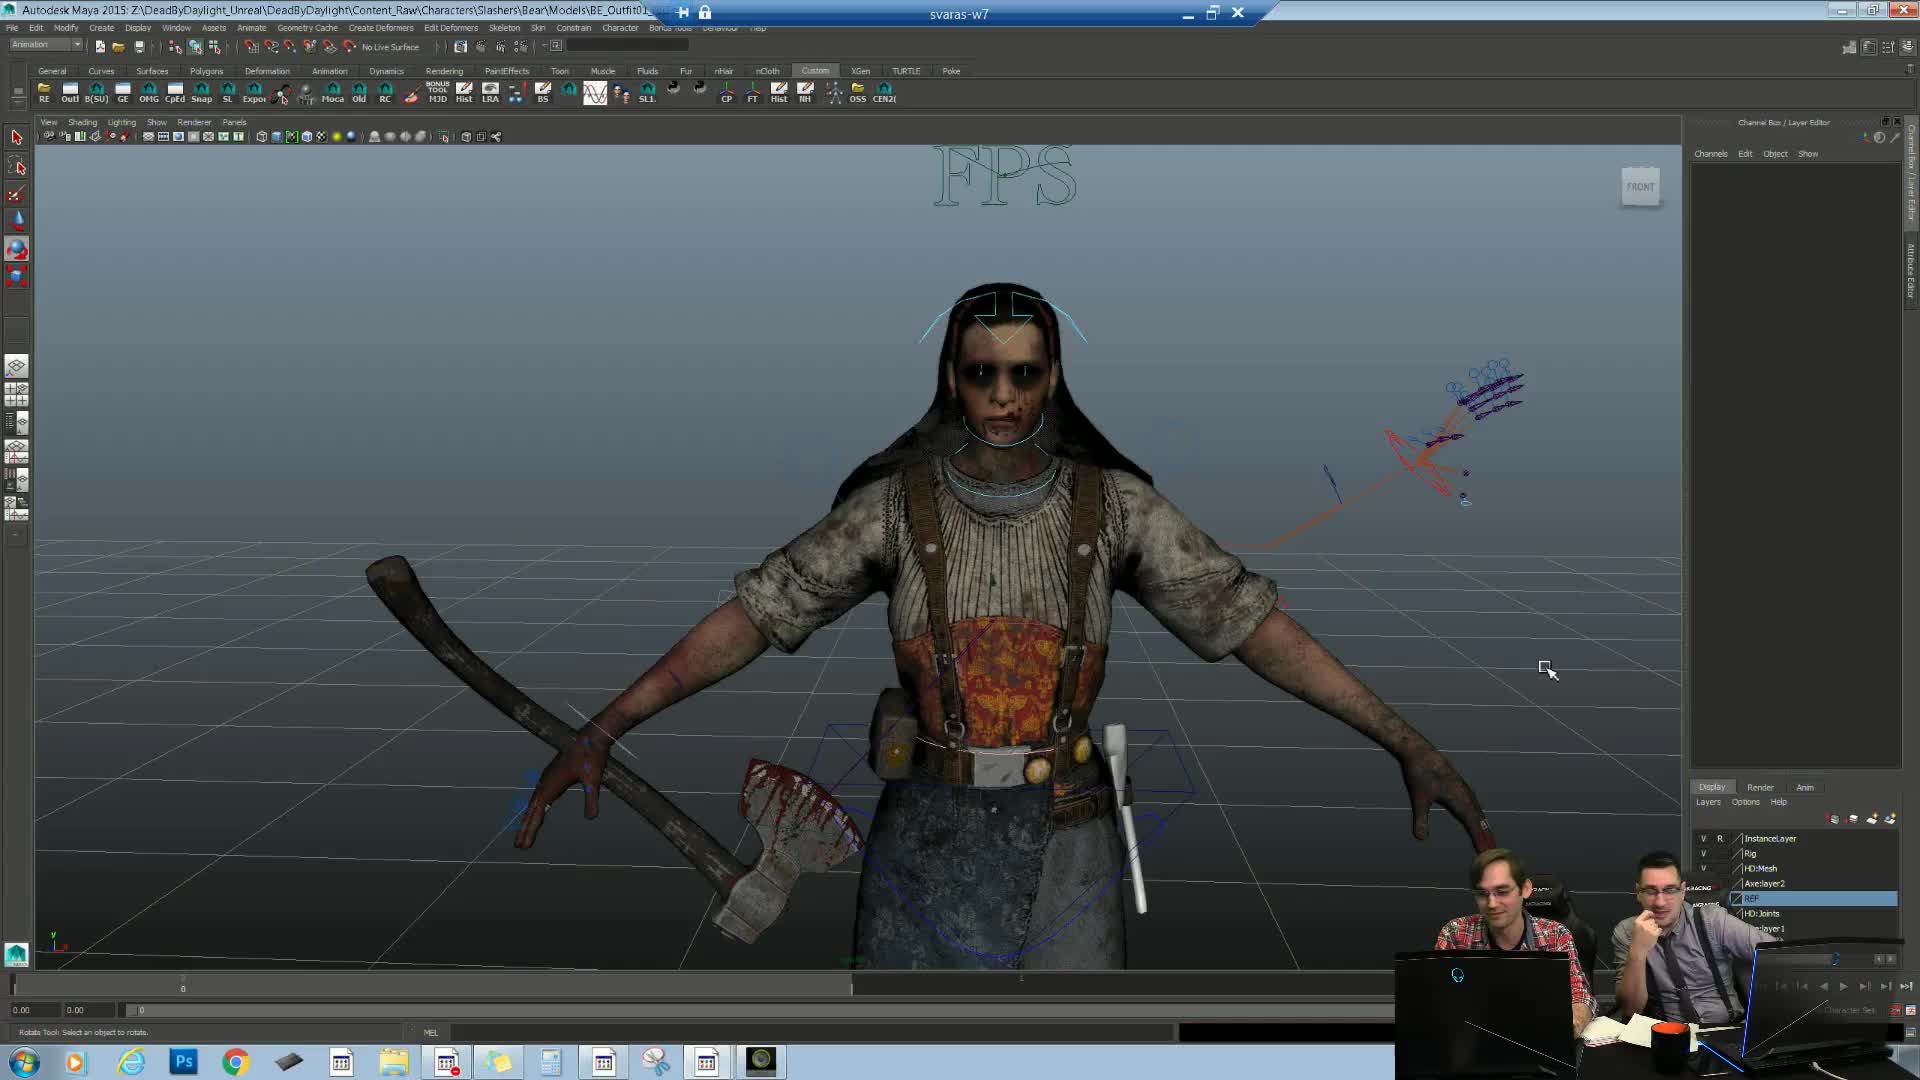The width and height of the screenshot is (1920, 1080).
Task: Switch to the Polygons shelf tab
Action: 206,71
